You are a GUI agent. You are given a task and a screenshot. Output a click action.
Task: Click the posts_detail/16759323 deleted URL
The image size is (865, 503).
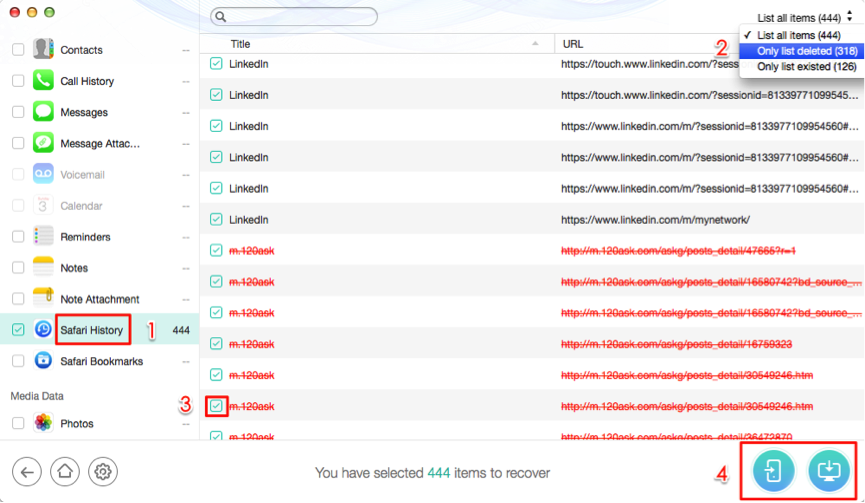(x=676, y=344)
